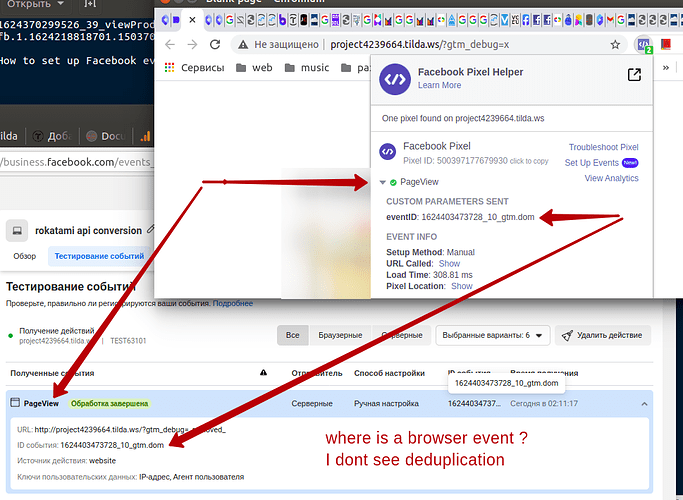Screen dimensions: 683x500
Task: Switch to the VC favicon tab
Action: [515, 20]
